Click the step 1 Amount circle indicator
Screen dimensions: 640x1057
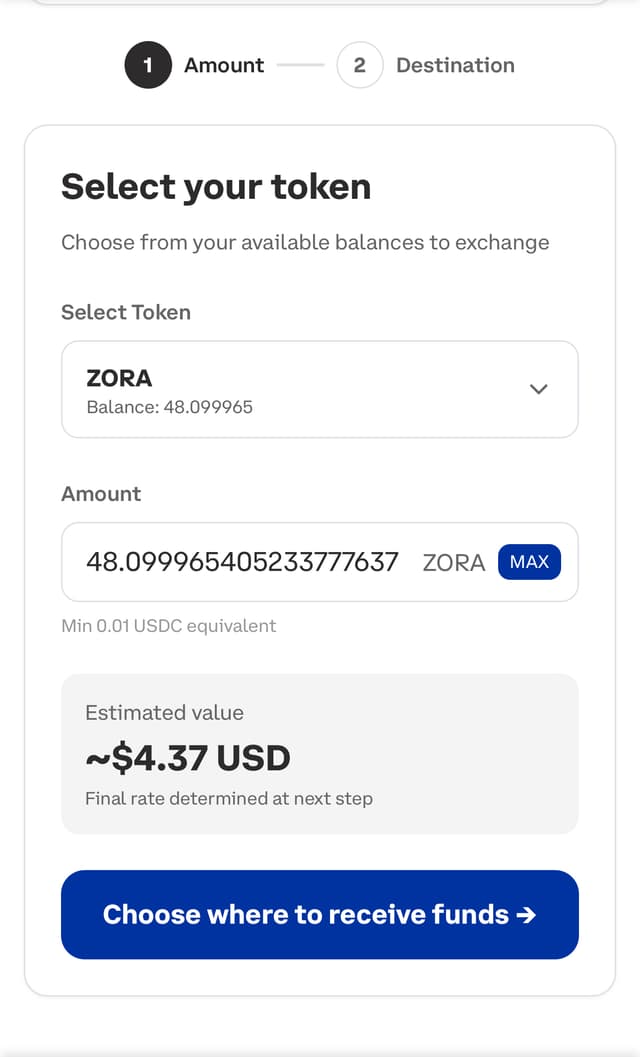148,65
